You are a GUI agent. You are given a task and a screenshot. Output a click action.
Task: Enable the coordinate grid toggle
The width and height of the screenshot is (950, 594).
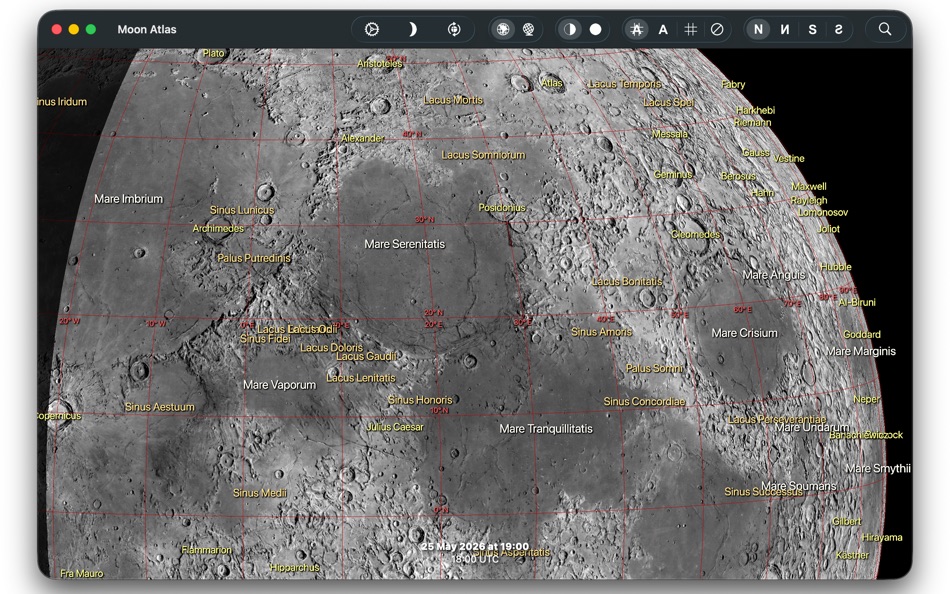click(x=690, y=29)
